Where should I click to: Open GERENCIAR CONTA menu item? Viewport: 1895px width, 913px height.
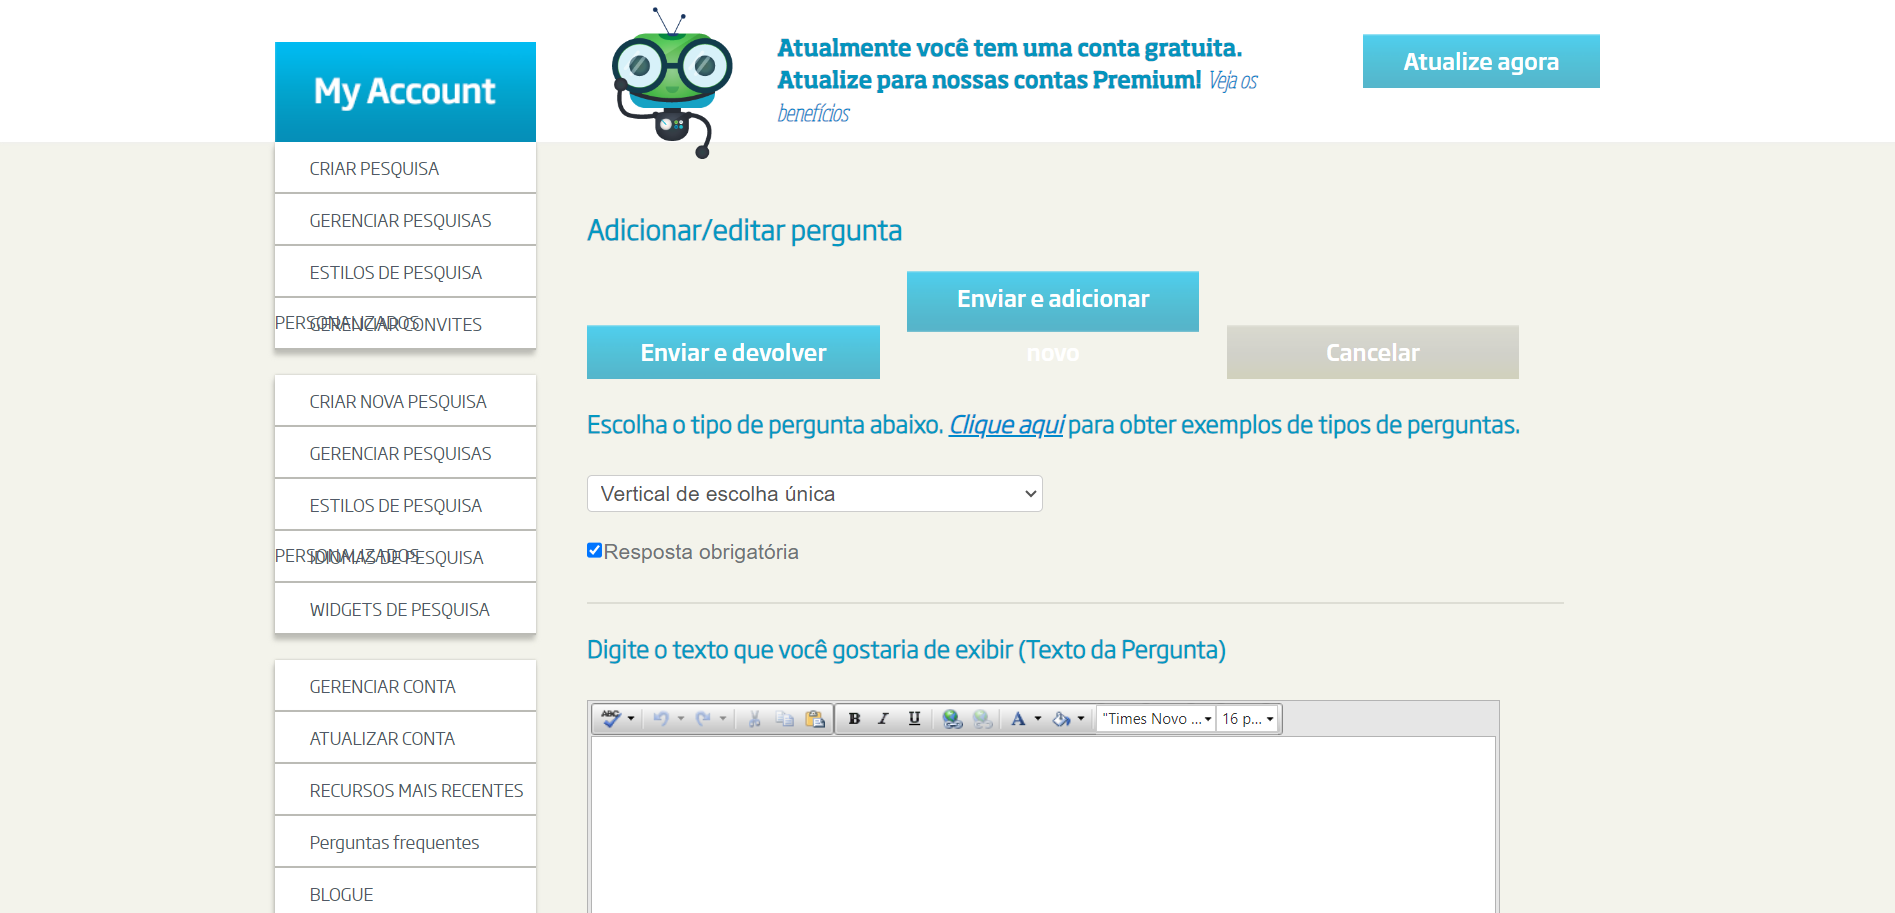(405, 686)
